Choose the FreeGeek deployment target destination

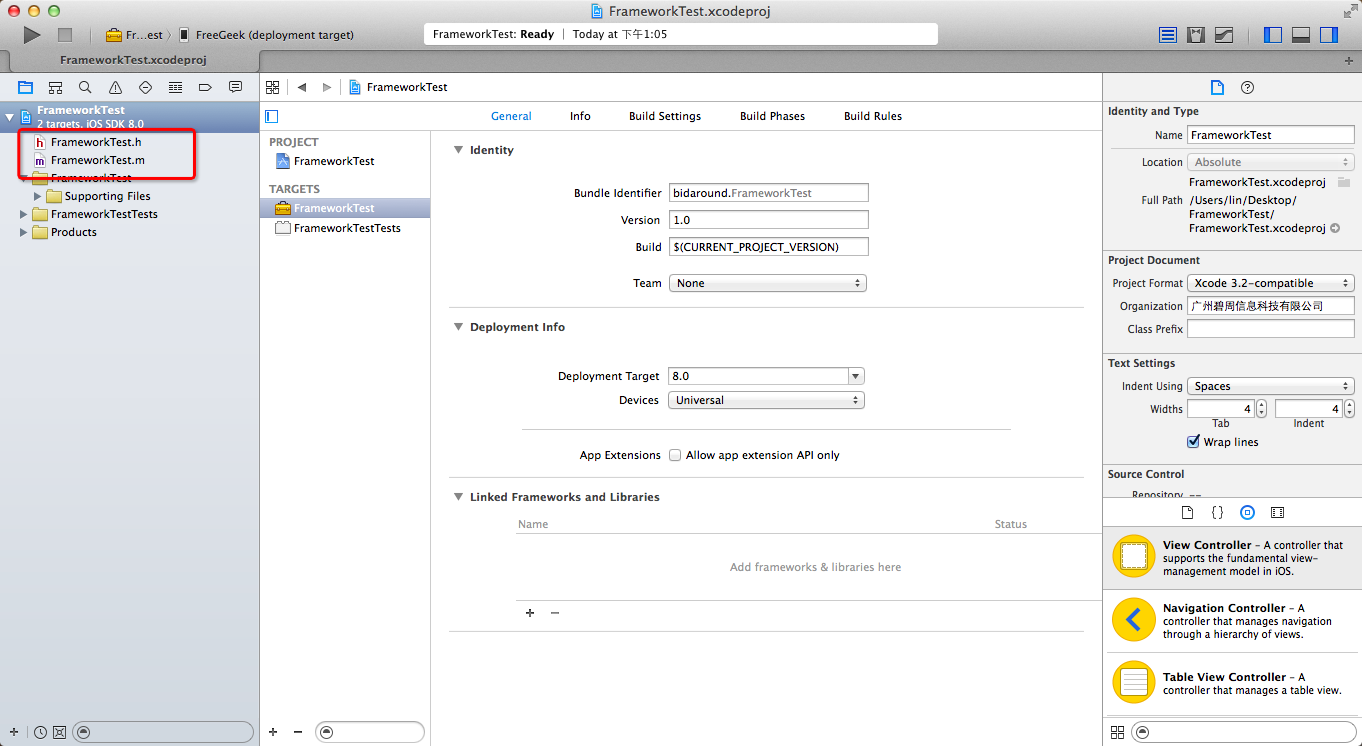coord(265,35)
